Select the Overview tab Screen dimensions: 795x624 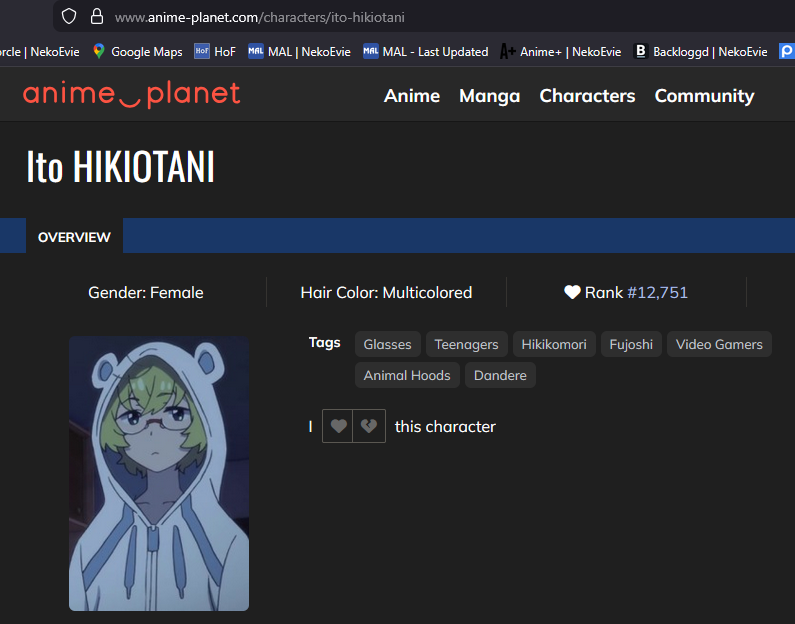(75, 237)
